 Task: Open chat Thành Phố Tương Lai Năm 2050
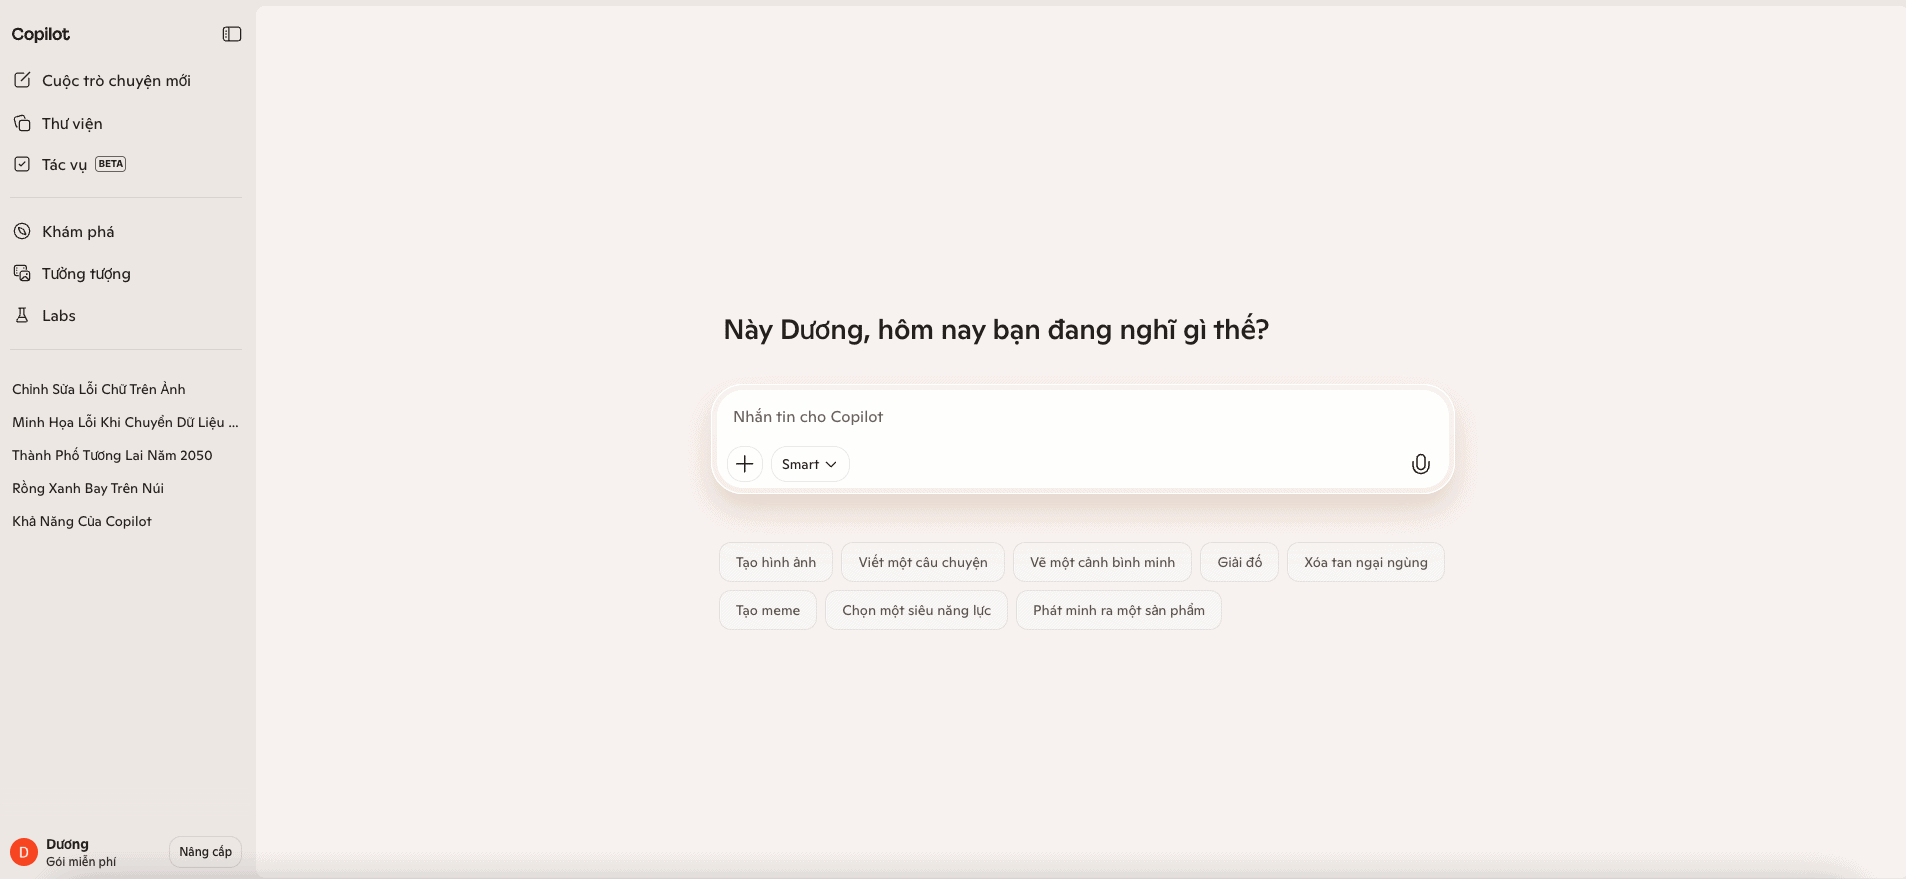click(x=112, y=455)
